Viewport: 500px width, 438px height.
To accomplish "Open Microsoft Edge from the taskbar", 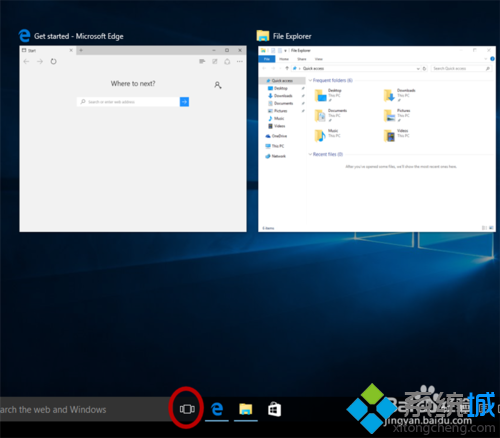I will click(x=217, y=409).
